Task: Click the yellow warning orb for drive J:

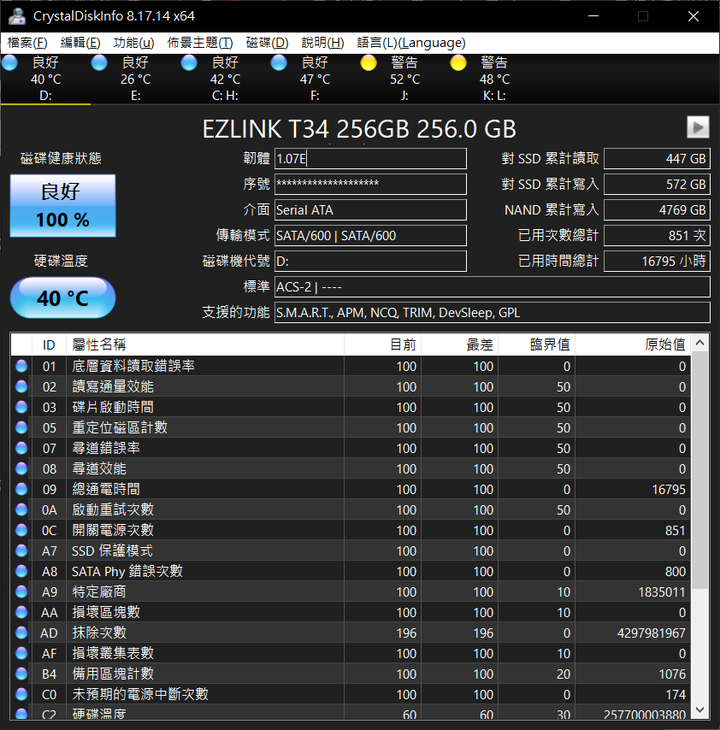Action: click(369, 62)
